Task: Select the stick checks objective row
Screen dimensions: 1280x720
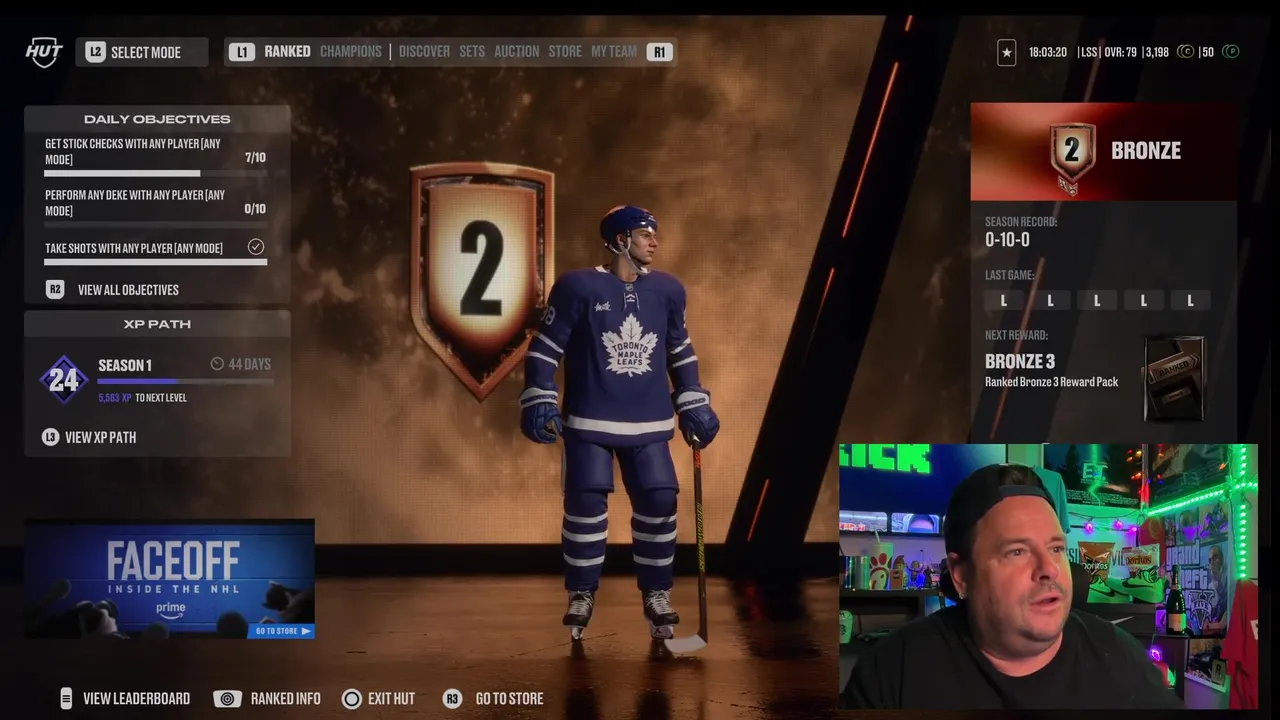Action: (156, 156)
